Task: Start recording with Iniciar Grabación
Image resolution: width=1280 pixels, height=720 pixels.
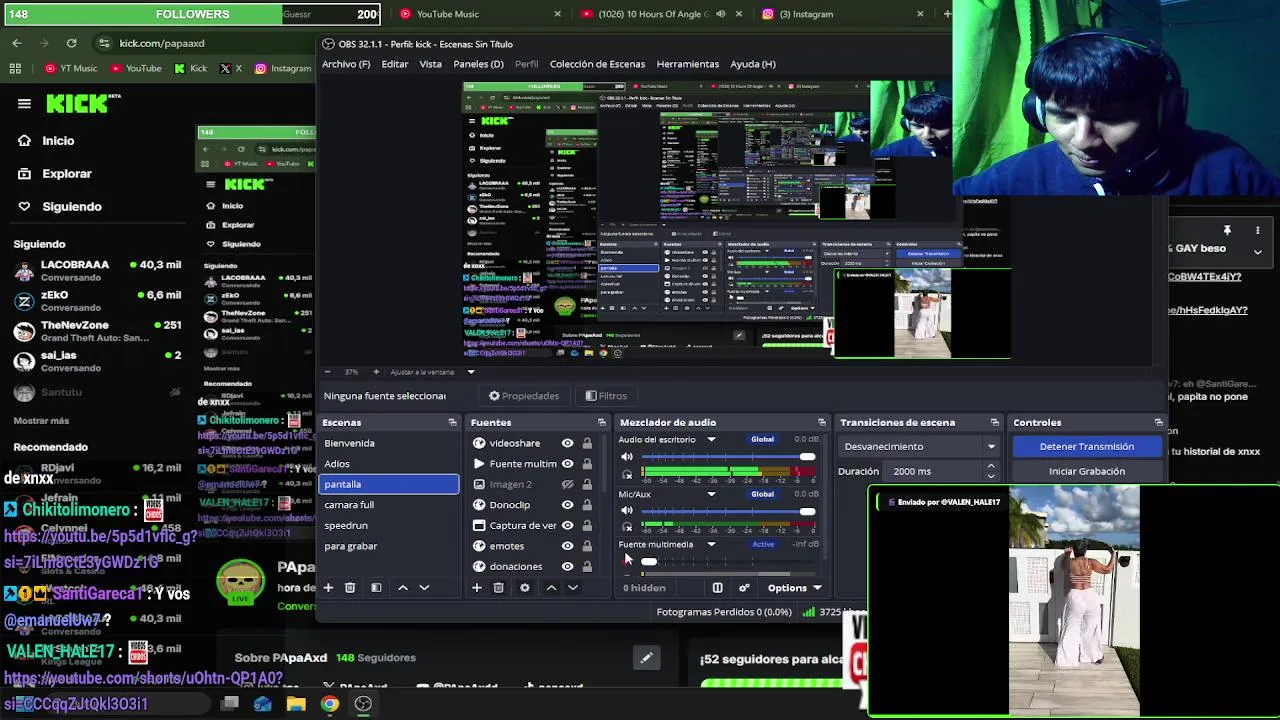Action: 1087,471
